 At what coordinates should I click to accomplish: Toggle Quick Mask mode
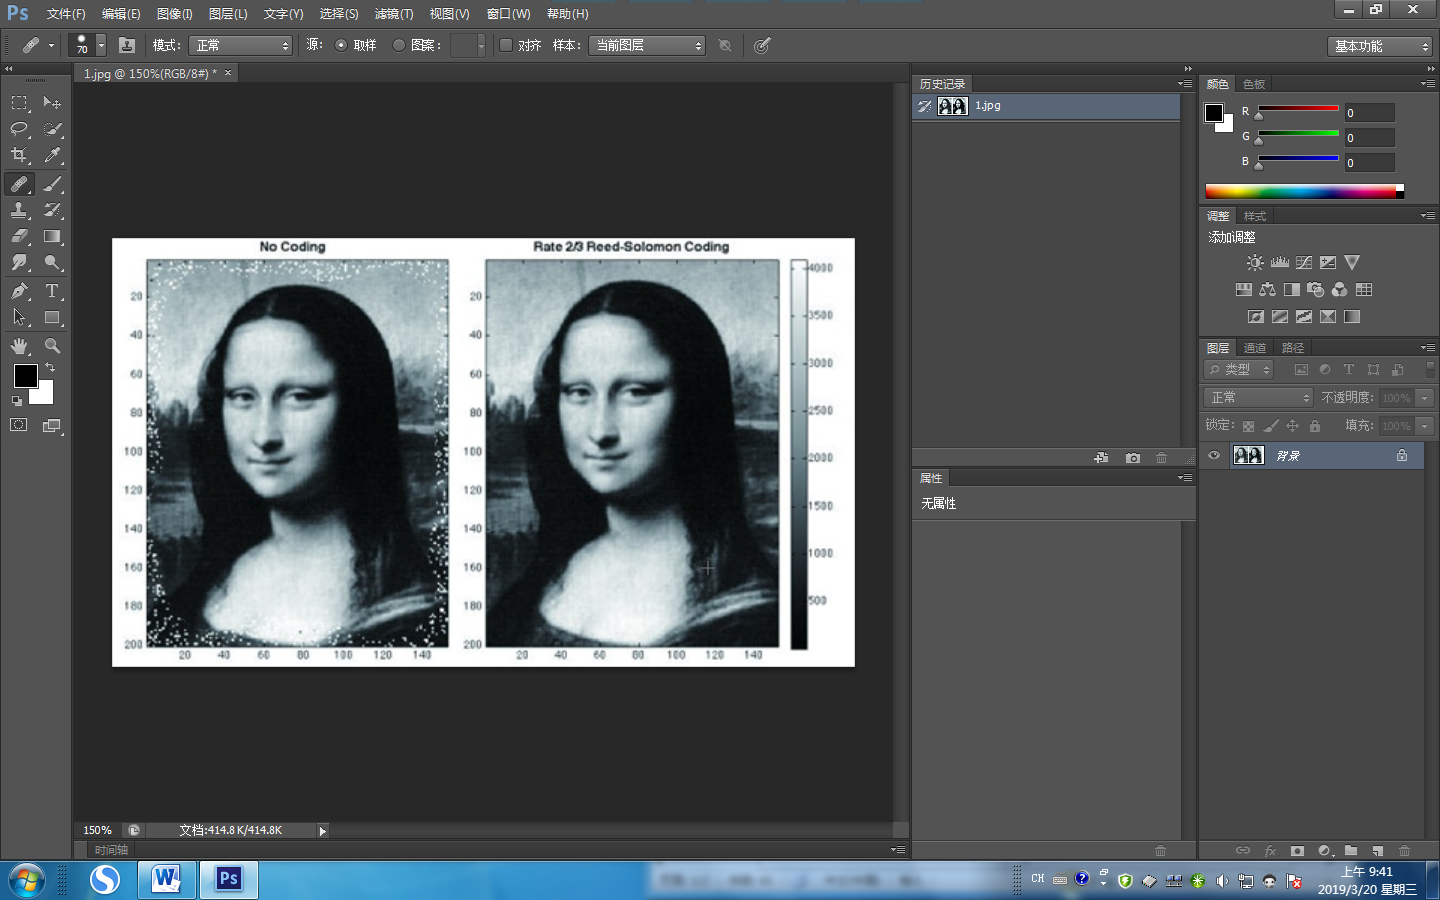tap(19, 425)
